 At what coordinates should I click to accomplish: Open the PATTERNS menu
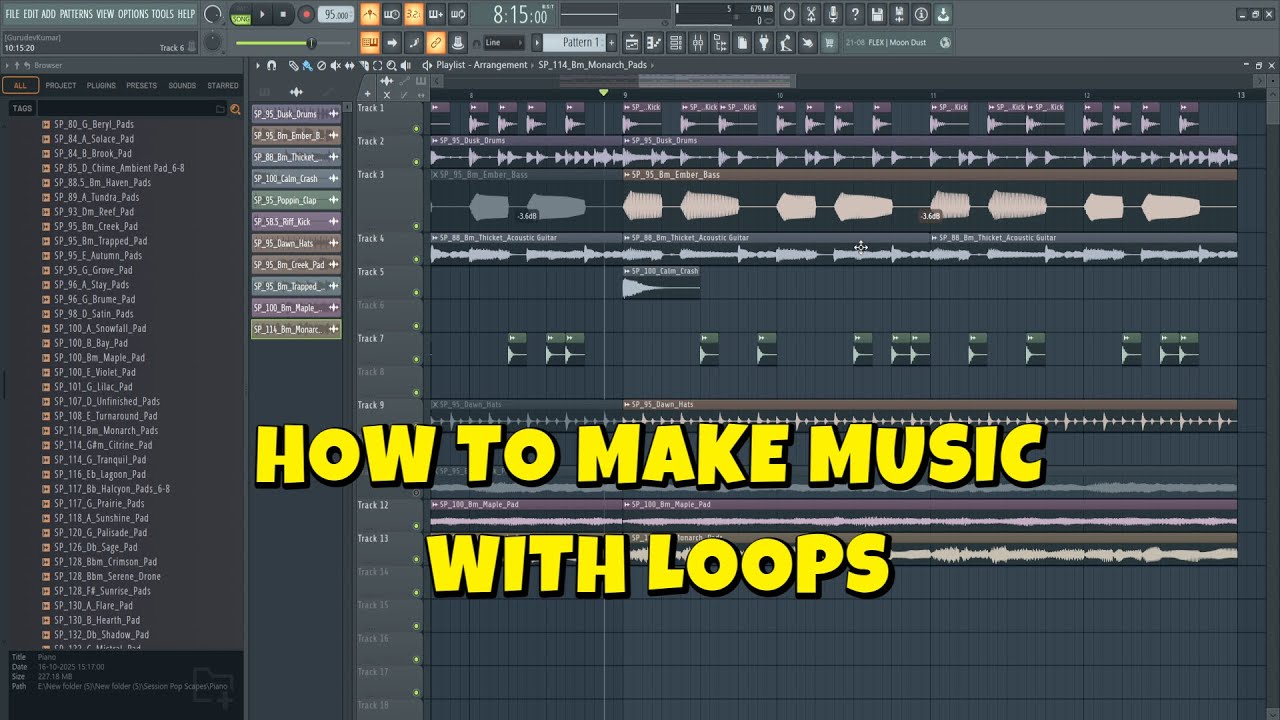76,14
